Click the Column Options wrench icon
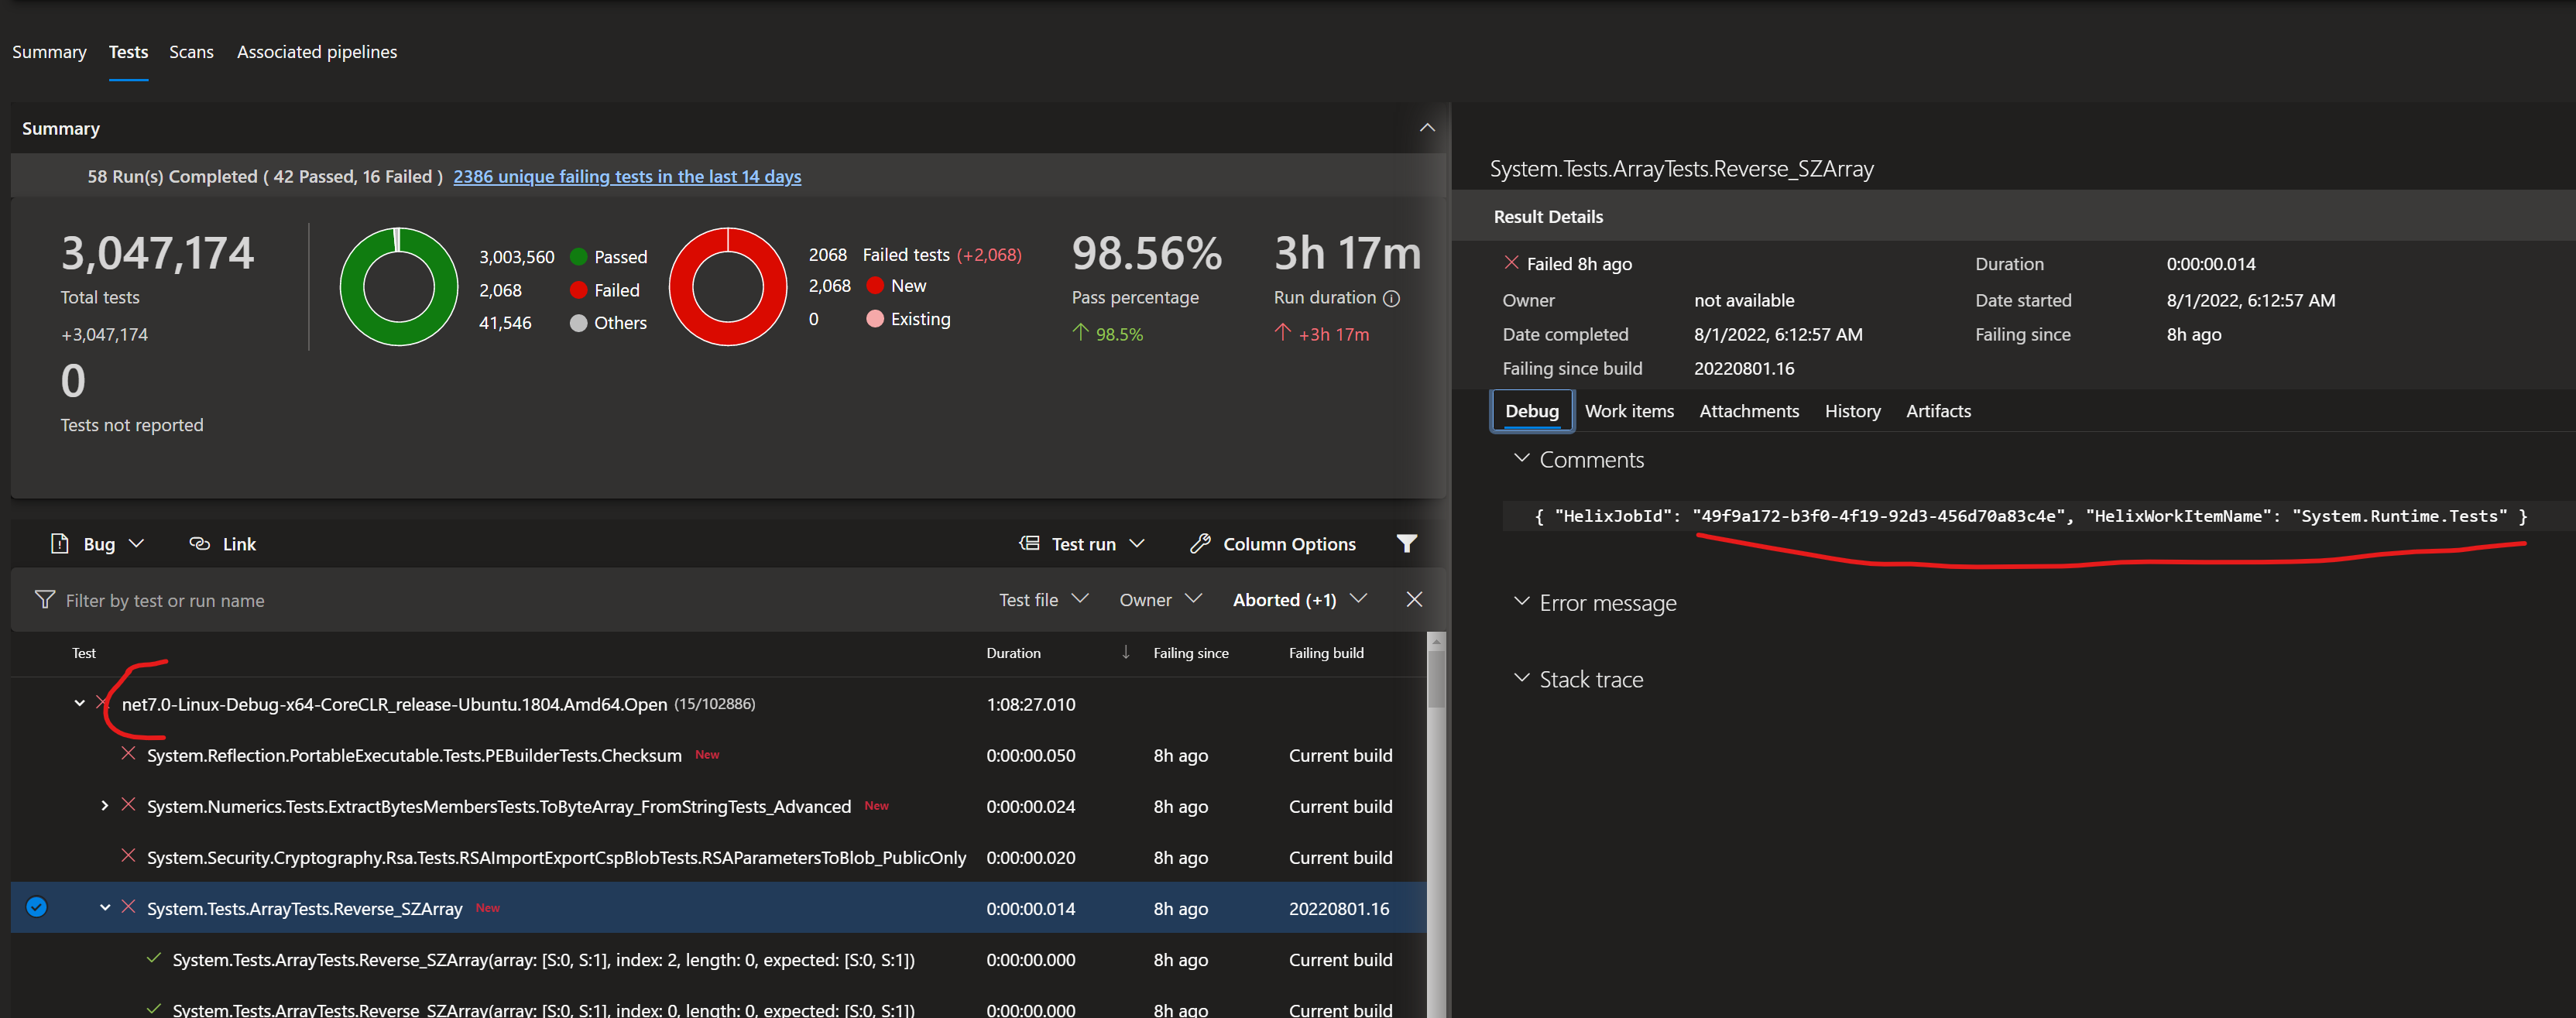Image resolution: width=2576 pixels, height=1018 pixels. 1200,543
